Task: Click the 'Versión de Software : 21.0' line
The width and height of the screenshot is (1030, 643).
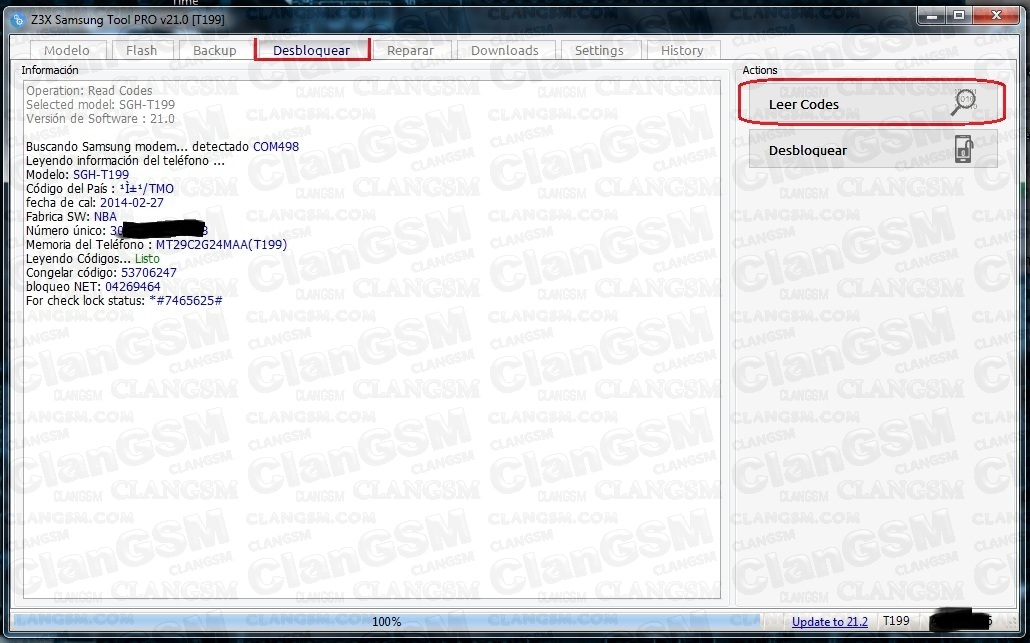Action: 101,119
